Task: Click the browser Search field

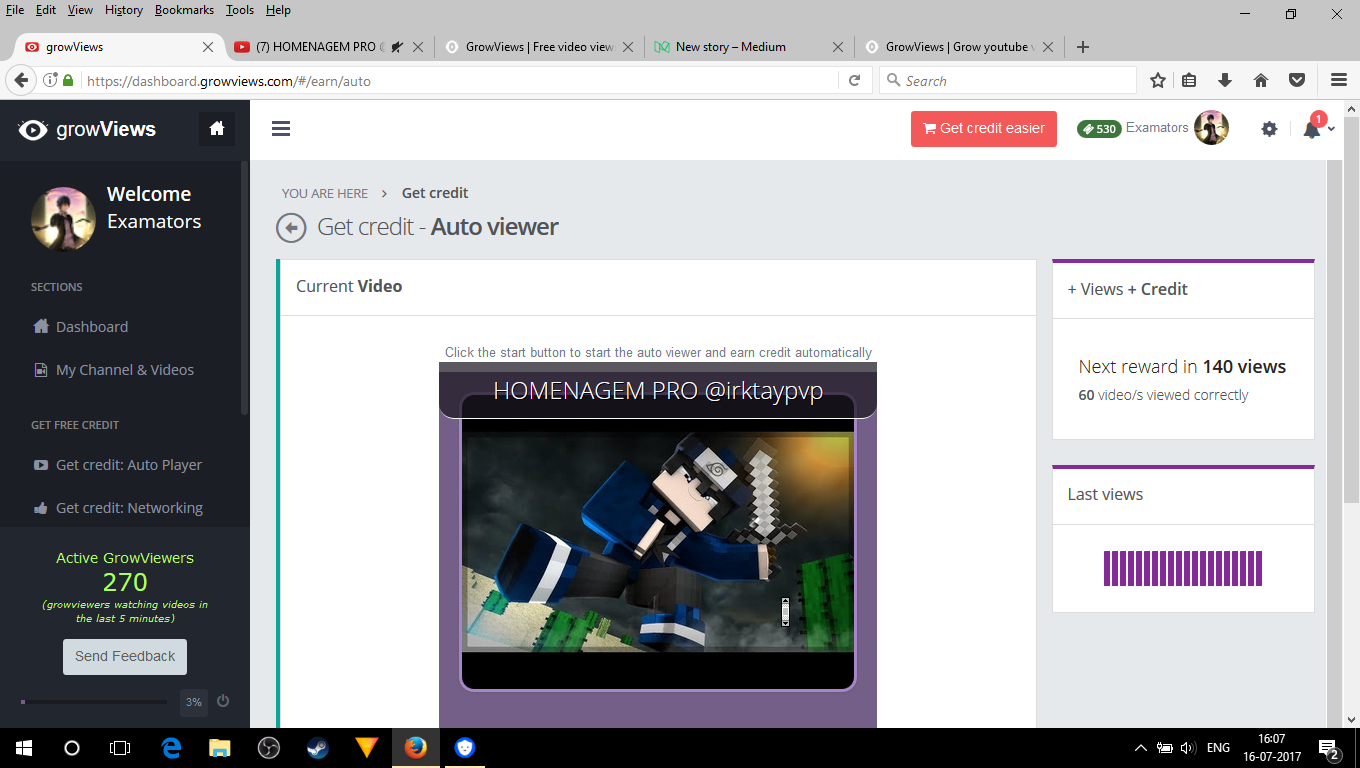Action: click(1008, 81)
